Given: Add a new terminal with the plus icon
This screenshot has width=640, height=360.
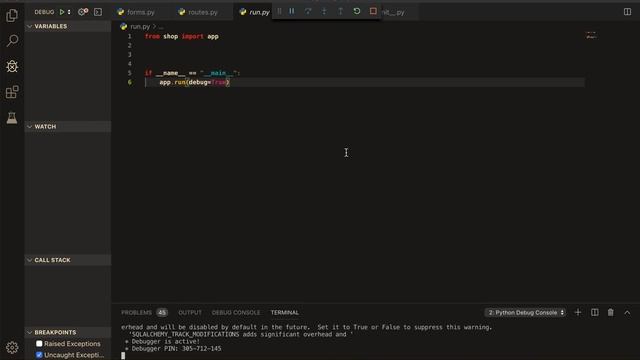Looking at the screenshot, I should pyautogui.click(x=578, y=313).
